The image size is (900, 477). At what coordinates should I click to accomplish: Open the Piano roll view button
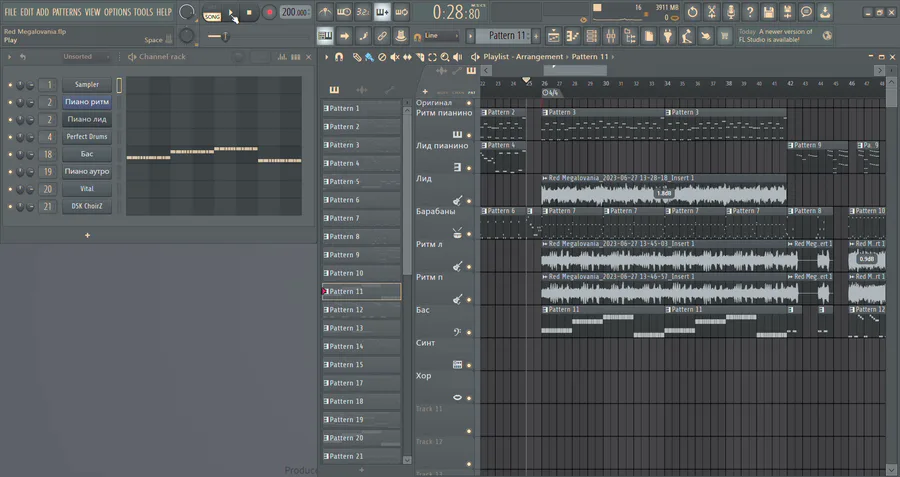(x=573, y=36)
